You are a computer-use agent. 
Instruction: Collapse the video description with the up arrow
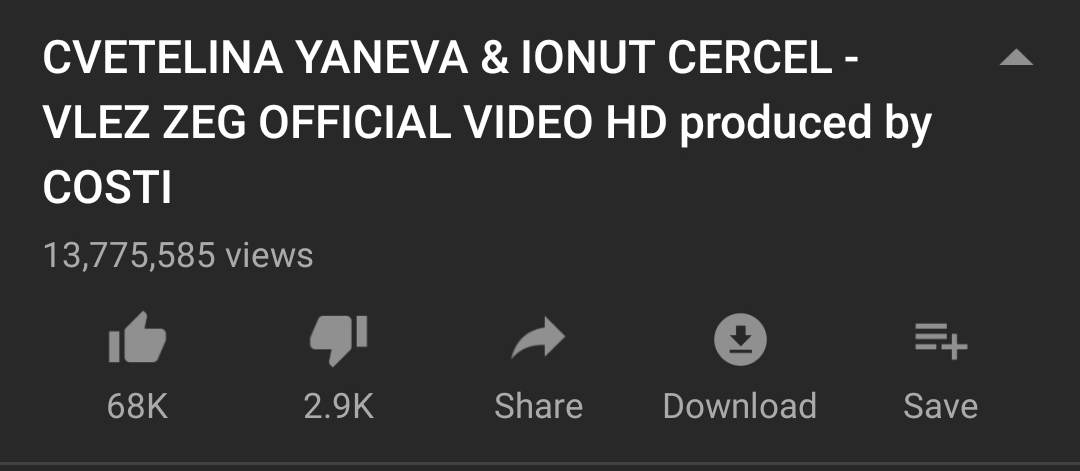tap(1016, 58)
